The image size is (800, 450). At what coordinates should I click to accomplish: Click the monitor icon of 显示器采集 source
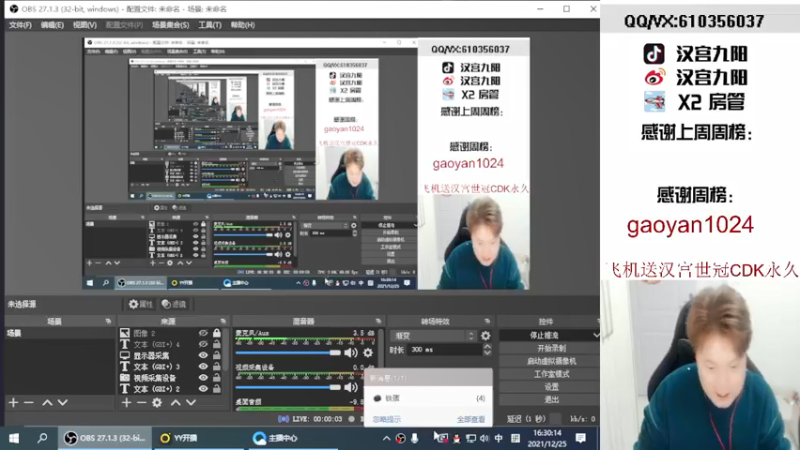[x=124, y=356]
